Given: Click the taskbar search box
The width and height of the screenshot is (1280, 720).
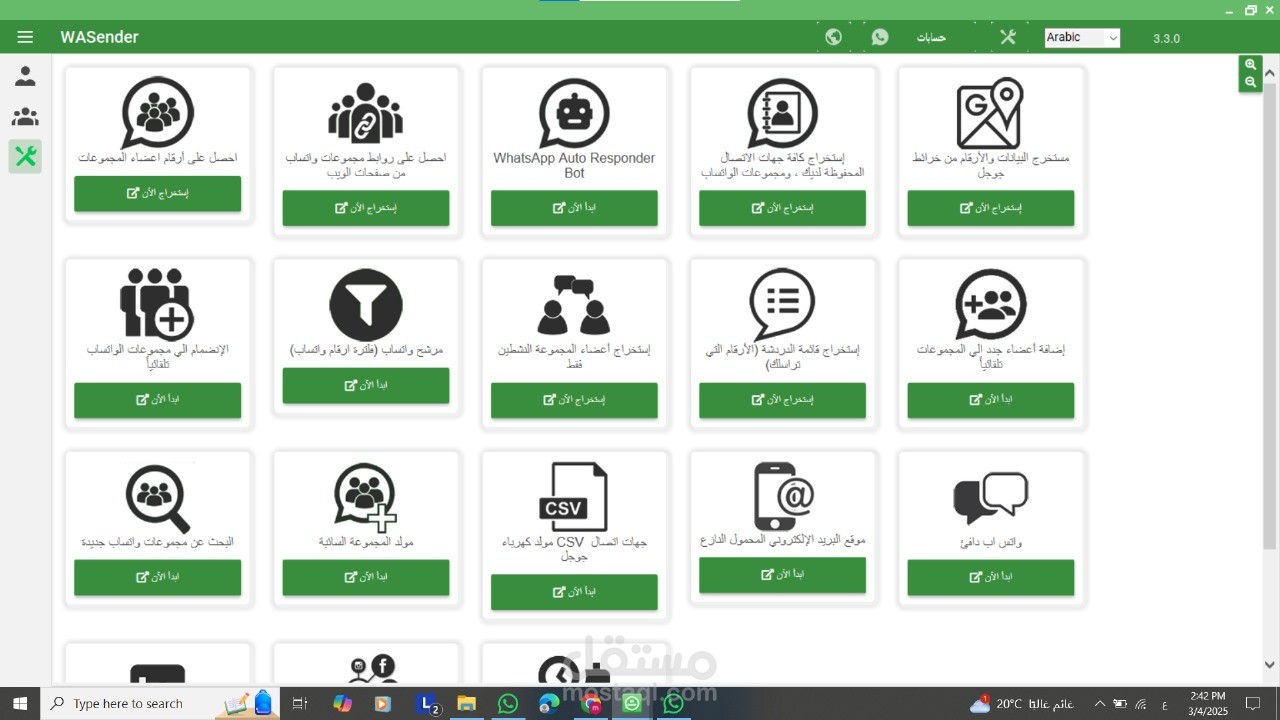Looking at the screenshot, I should (x=160, y=704).
